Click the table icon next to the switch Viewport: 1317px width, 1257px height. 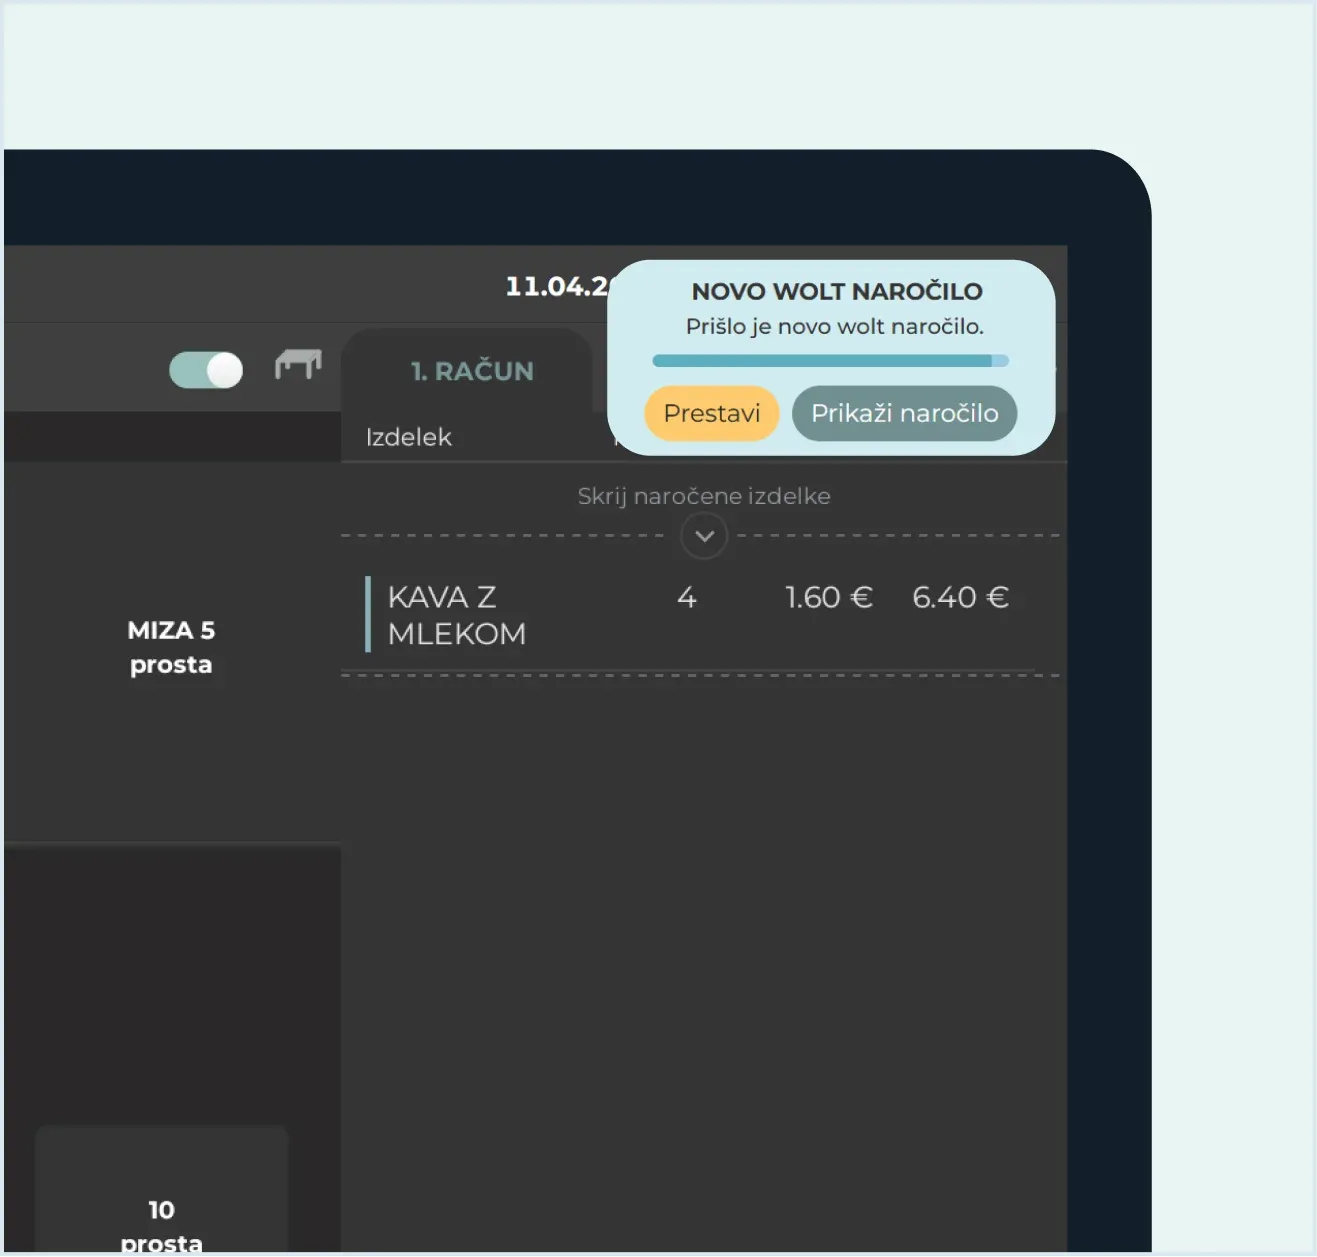pos(298,364)
